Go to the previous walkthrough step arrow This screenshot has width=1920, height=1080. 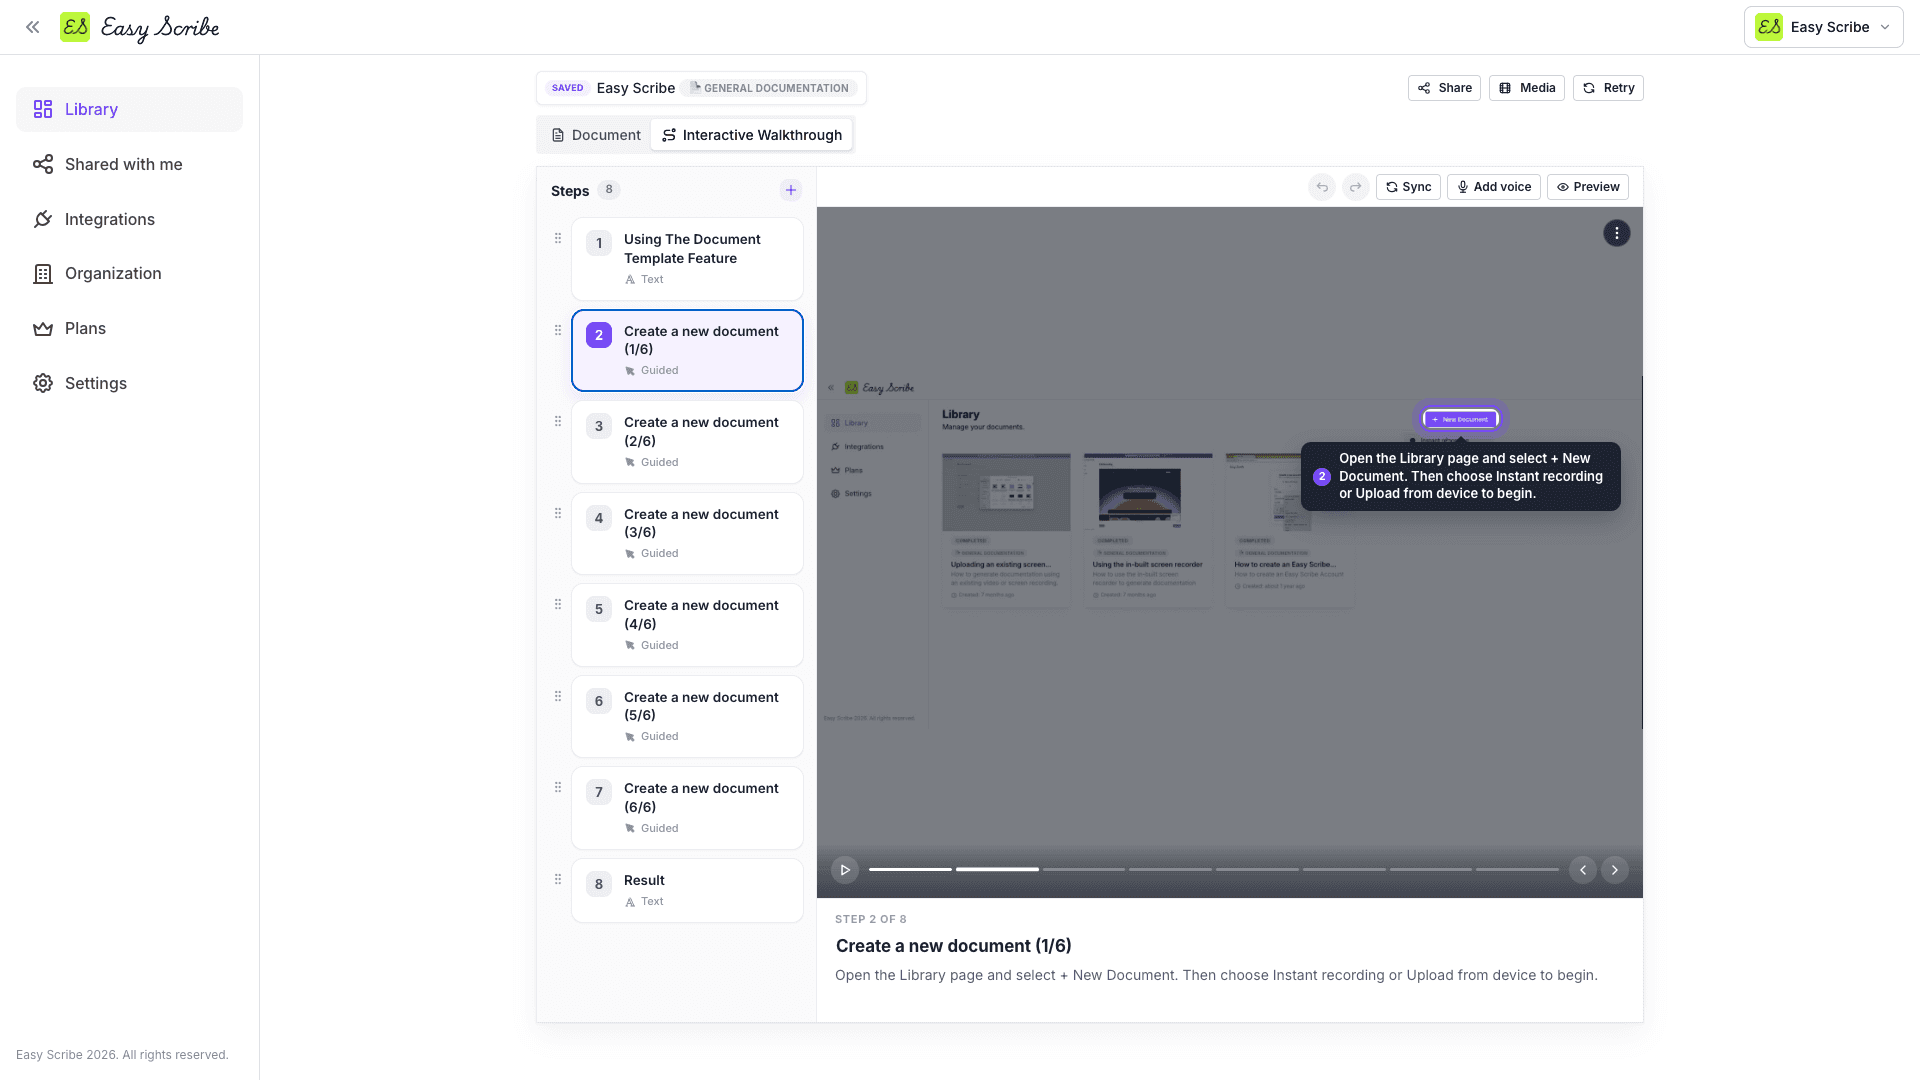pos(1583,870)
